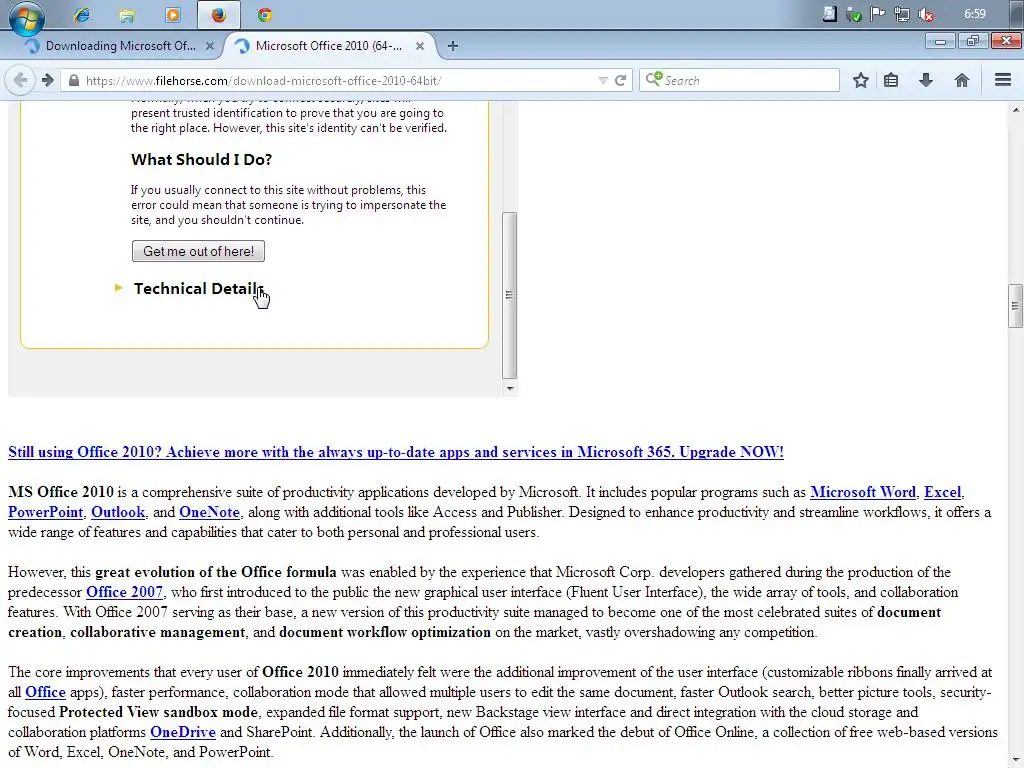Follow the PowerPoint link
The image size is (1024, 768).
coord(46,513)
